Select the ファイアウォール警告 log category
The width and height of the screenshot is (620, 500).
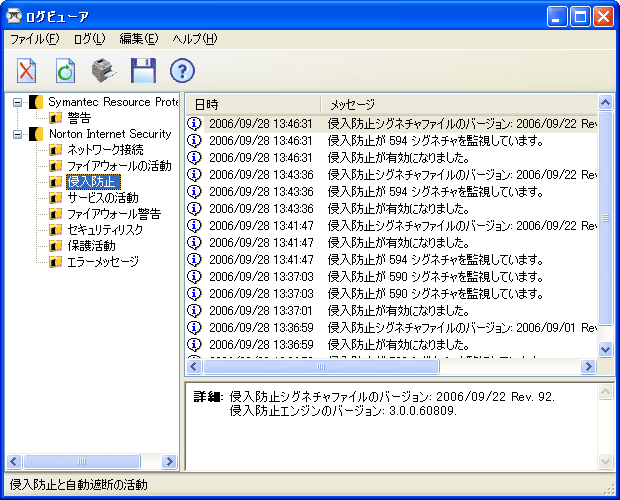pyautogui.click(x=114, y=214)
